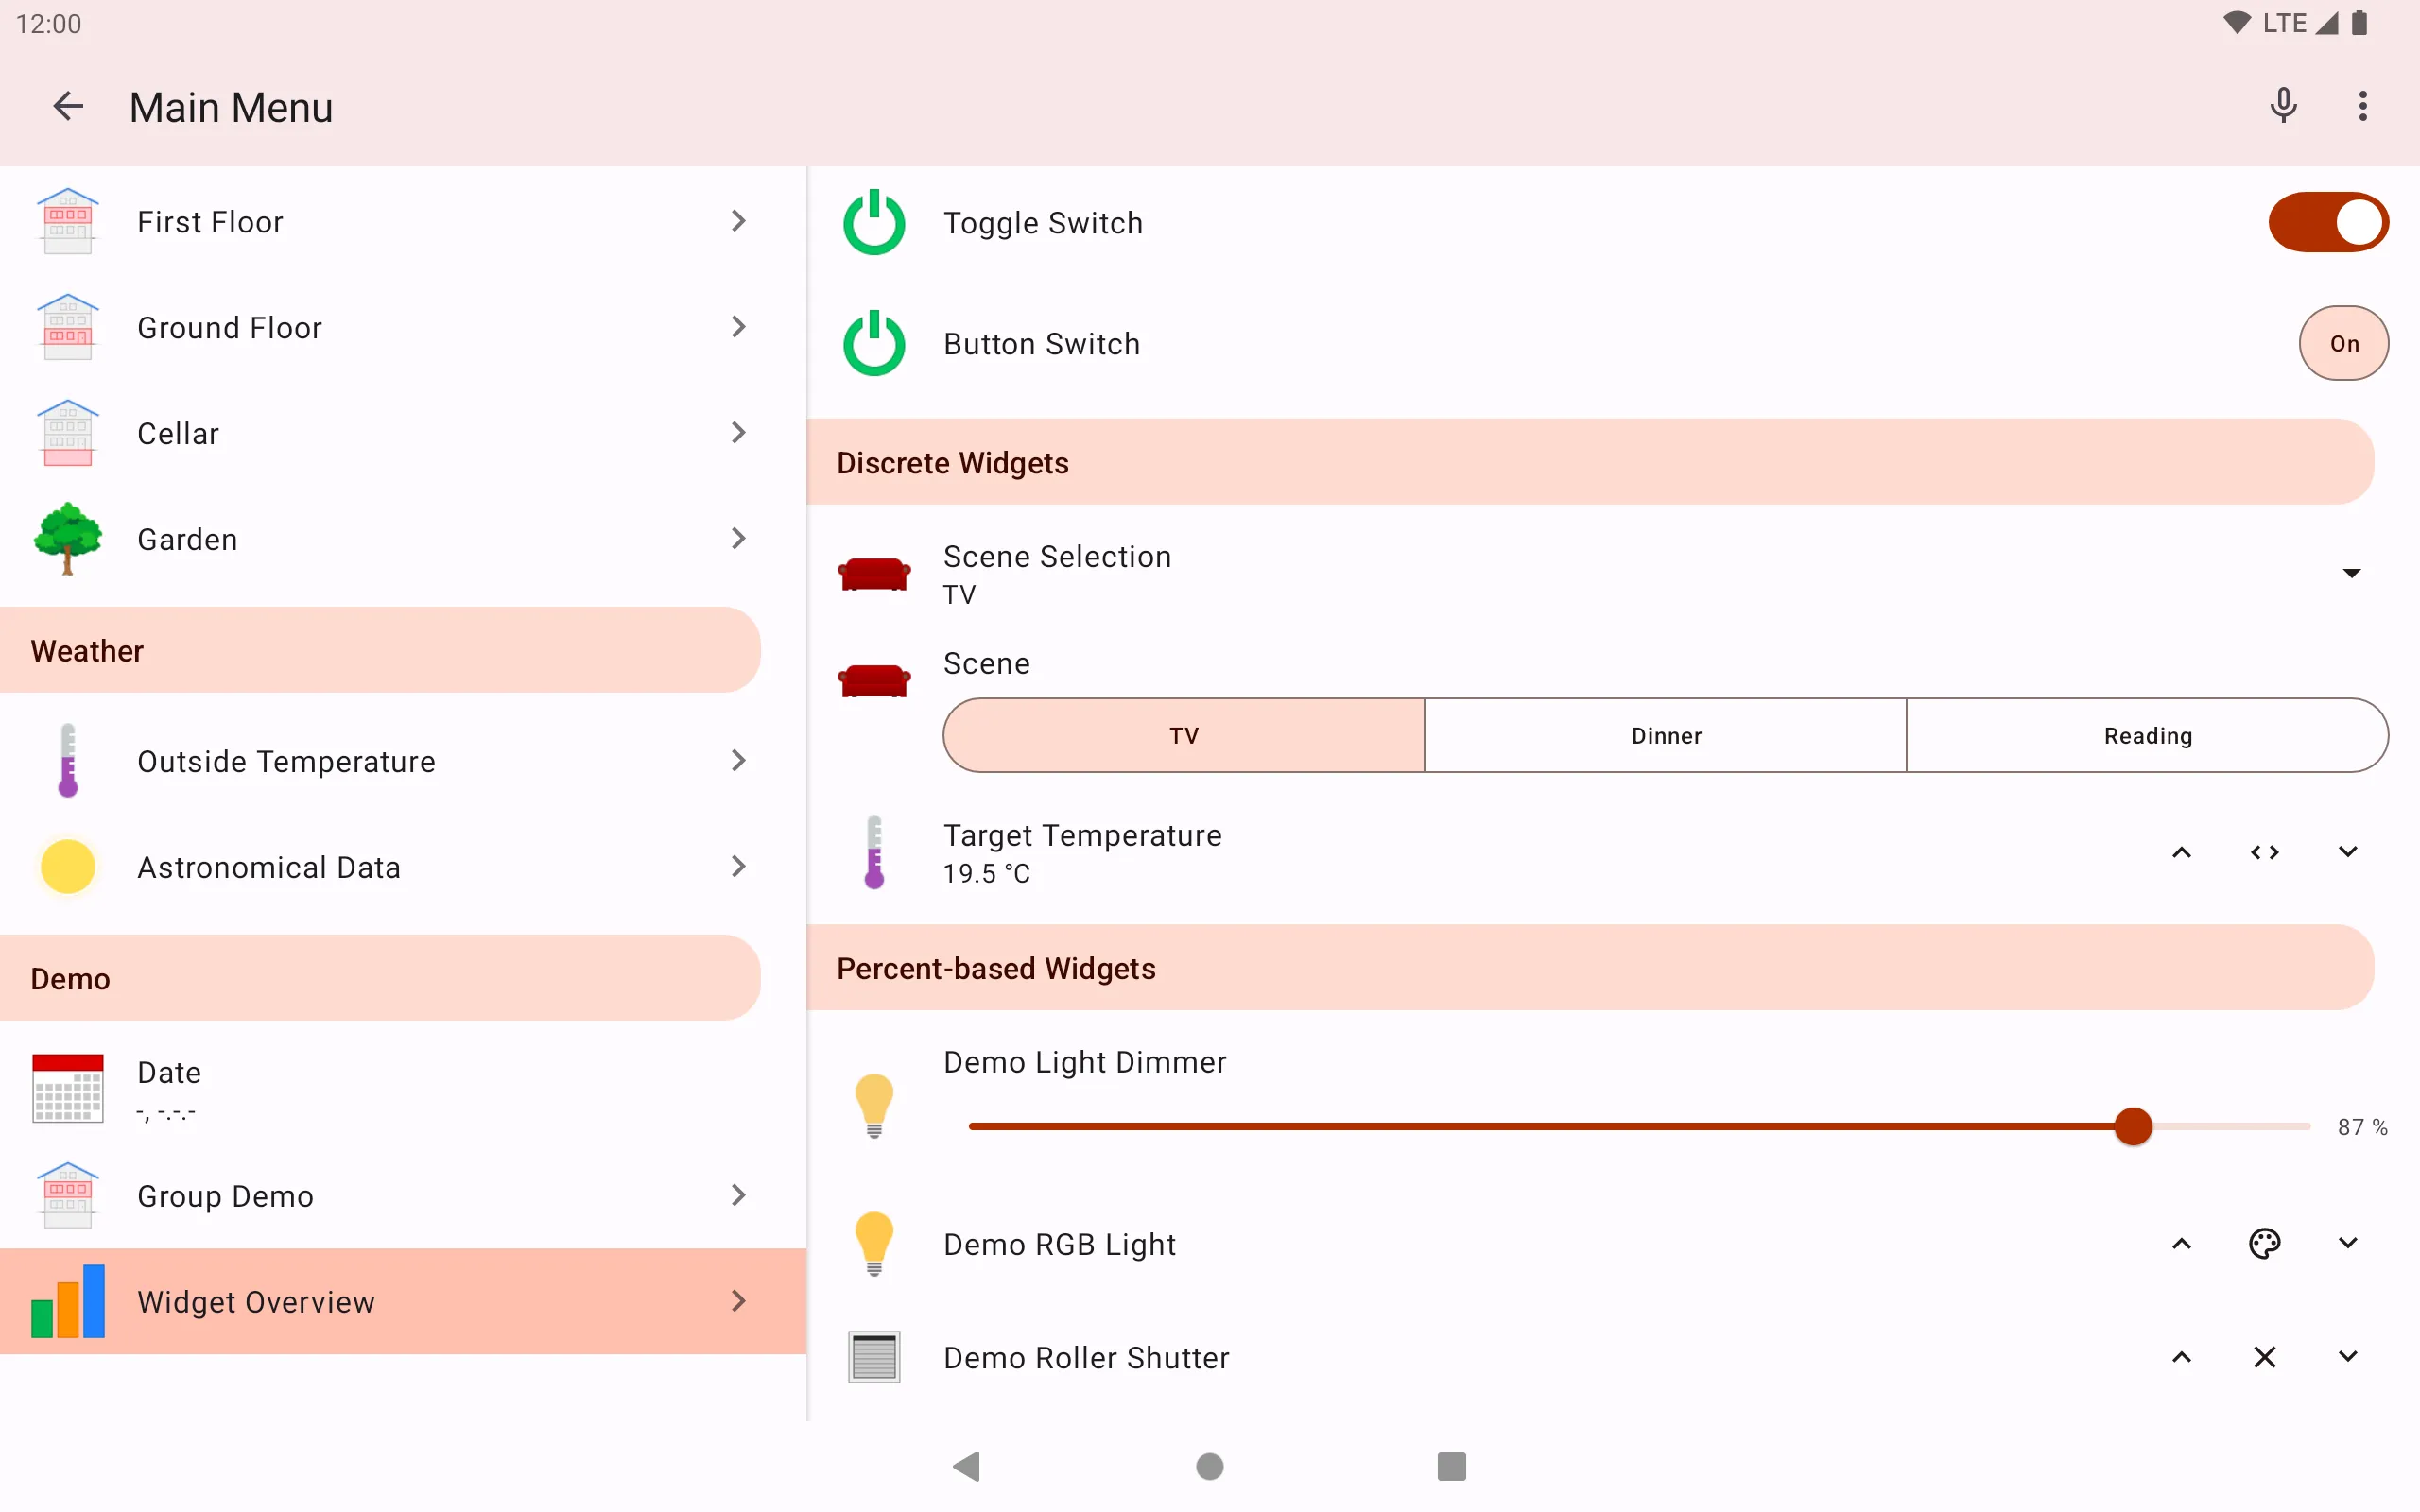Open the microphone menu at top right
The width and height of the screenshot is (2420, 1512).
click(2282, 105)
